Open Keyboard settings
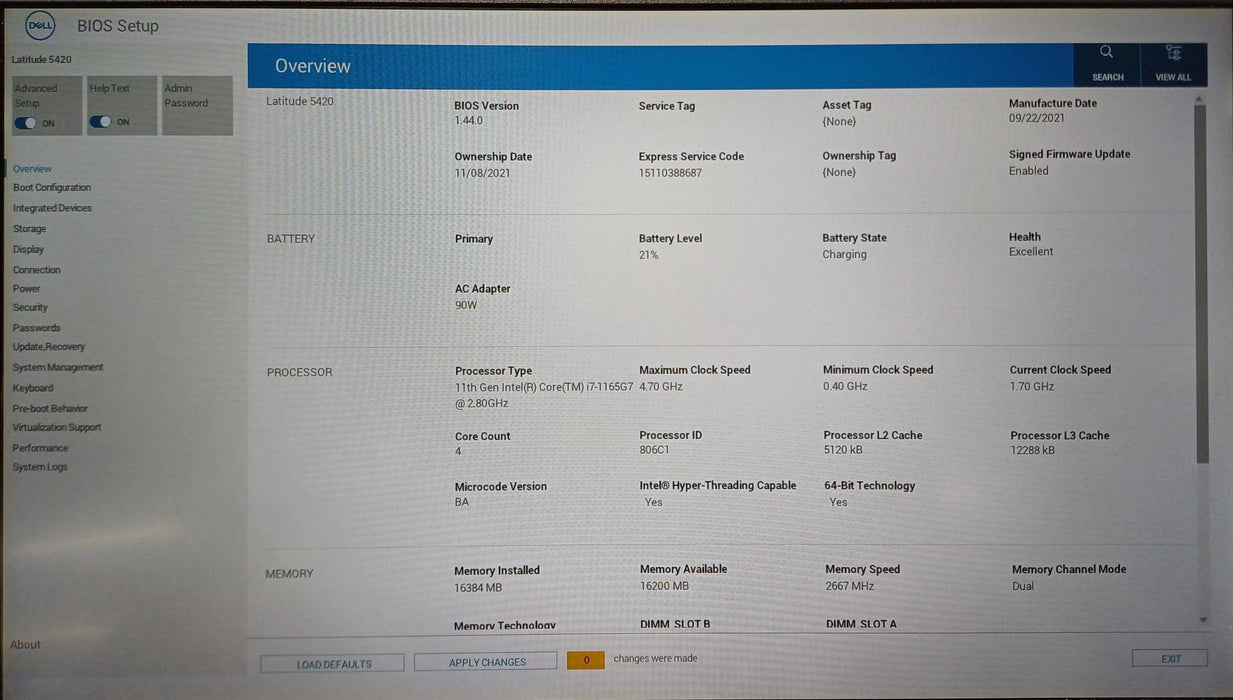This screenshot has width=1233, height=700. coord(33,388)
